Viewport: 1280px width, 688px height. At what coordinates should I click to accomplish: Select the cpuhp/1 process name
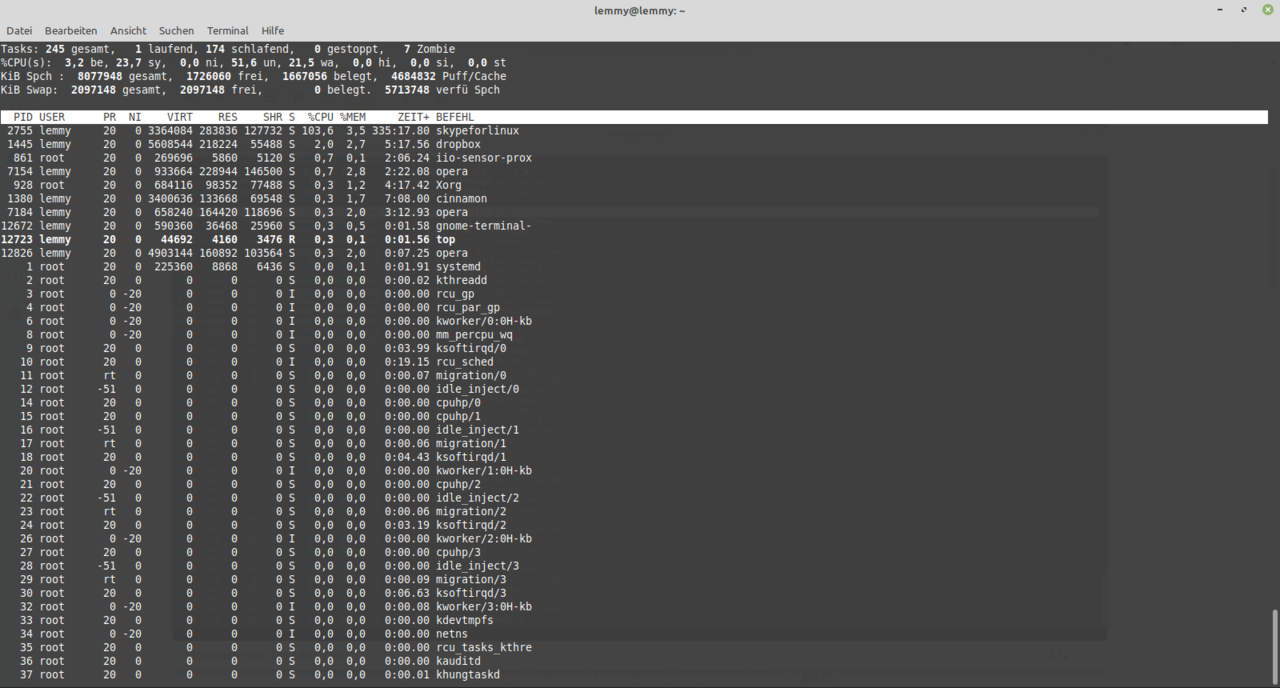pyautogui.click(x=458, y=416)
